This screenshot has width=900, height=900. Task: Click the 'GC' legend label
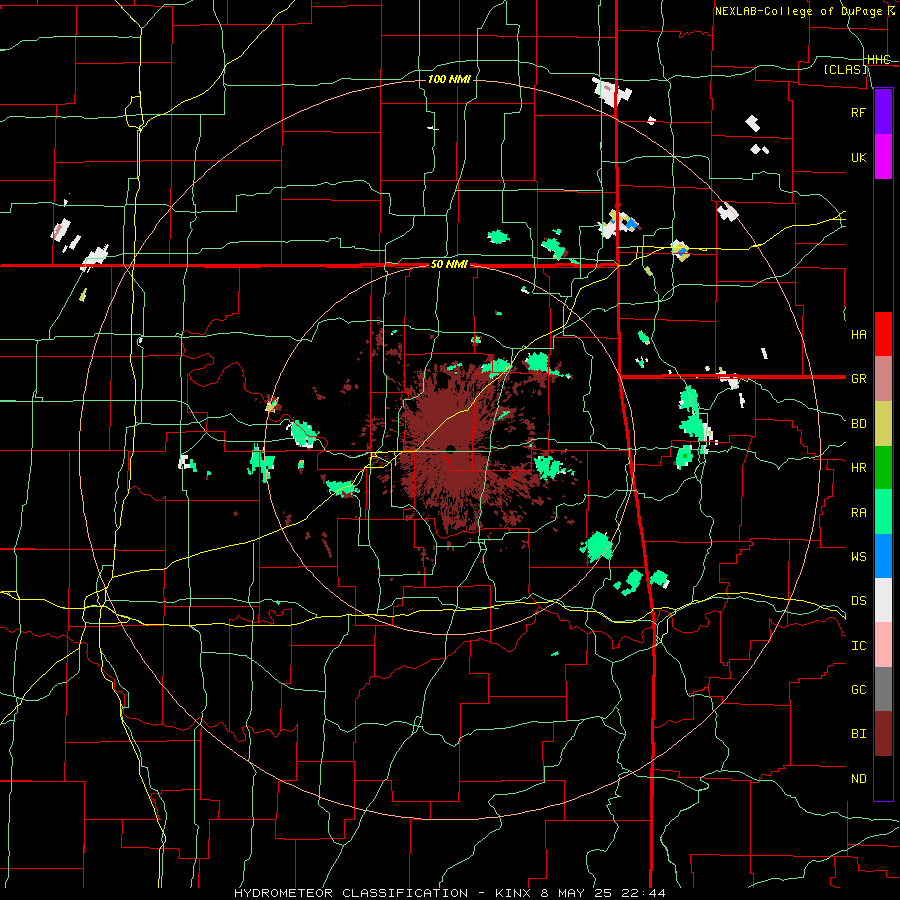858,690
